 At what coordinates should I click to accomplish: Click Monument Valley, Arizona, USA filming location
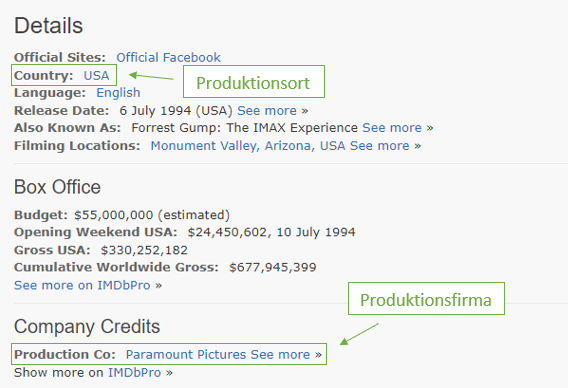[x=248, y=146]
